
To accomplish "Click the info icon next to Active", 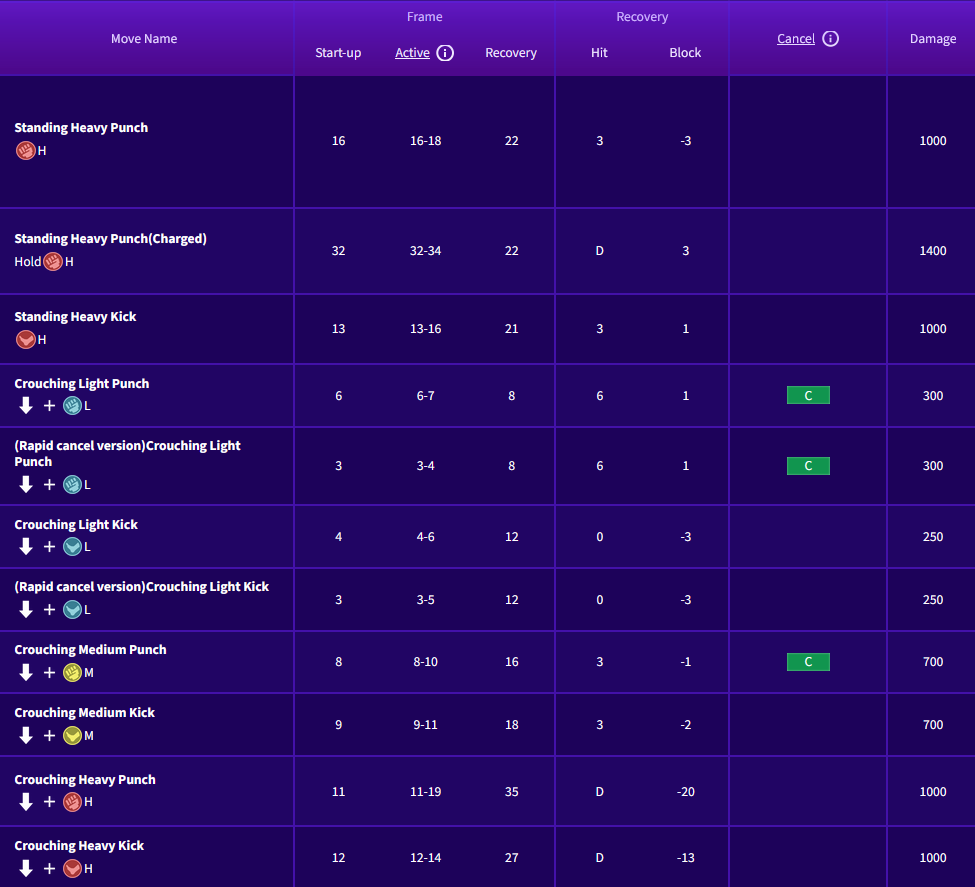I will coord(445,53).
